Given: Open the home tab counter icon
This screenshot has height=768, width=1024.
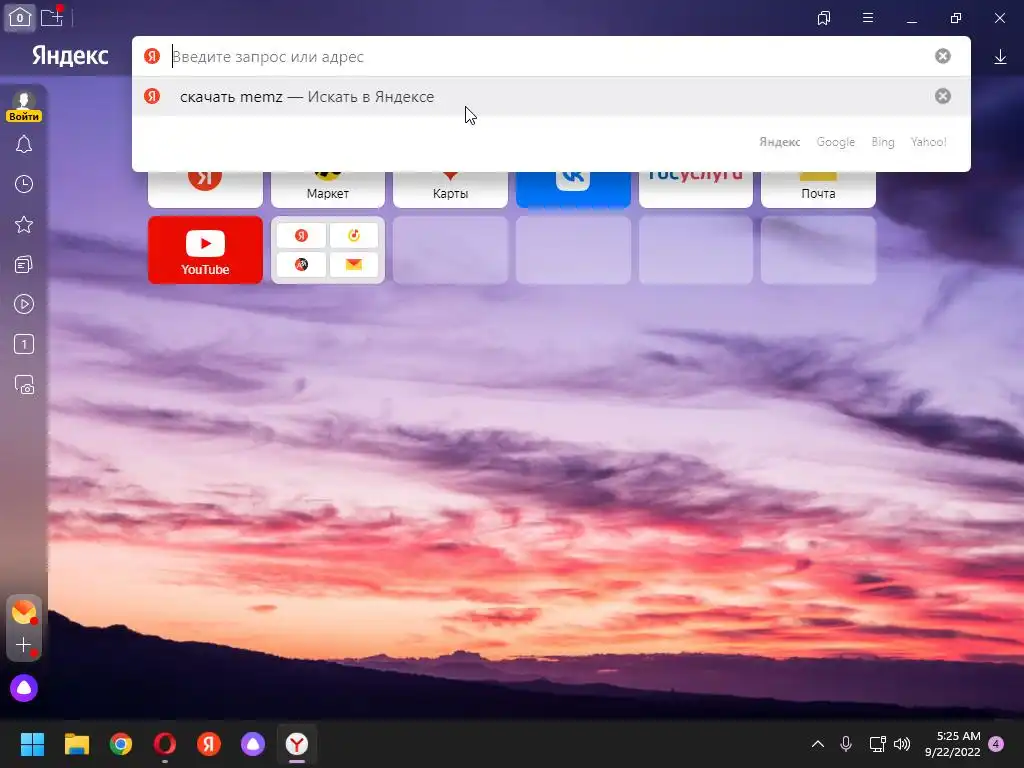Looking at the screenshot, I should click(x=20, y=18).
